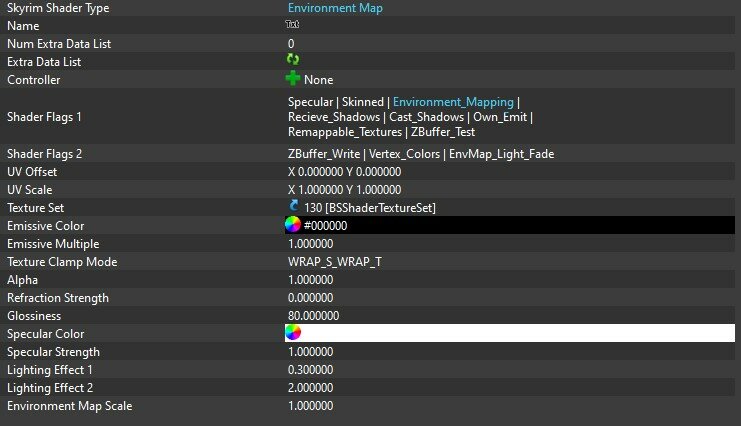The height and width of the screenshot is (426, 741).
Task: Open Shader Flags 2 value ZBuffer_Write list
Action: coord(421,154)
